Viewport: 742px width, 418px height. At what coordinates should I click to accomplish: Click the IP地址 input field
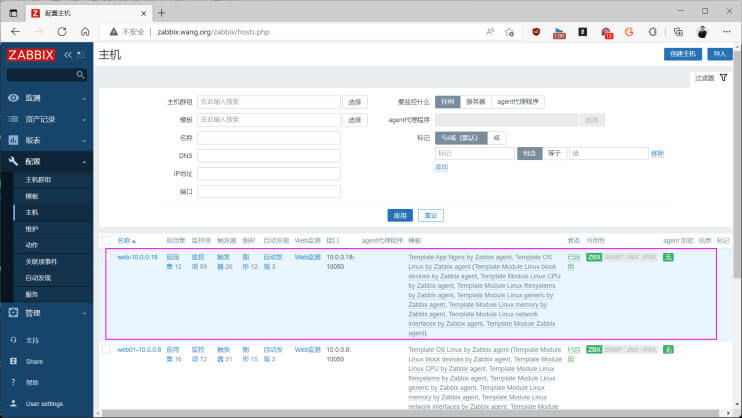(x=269, y=174)
